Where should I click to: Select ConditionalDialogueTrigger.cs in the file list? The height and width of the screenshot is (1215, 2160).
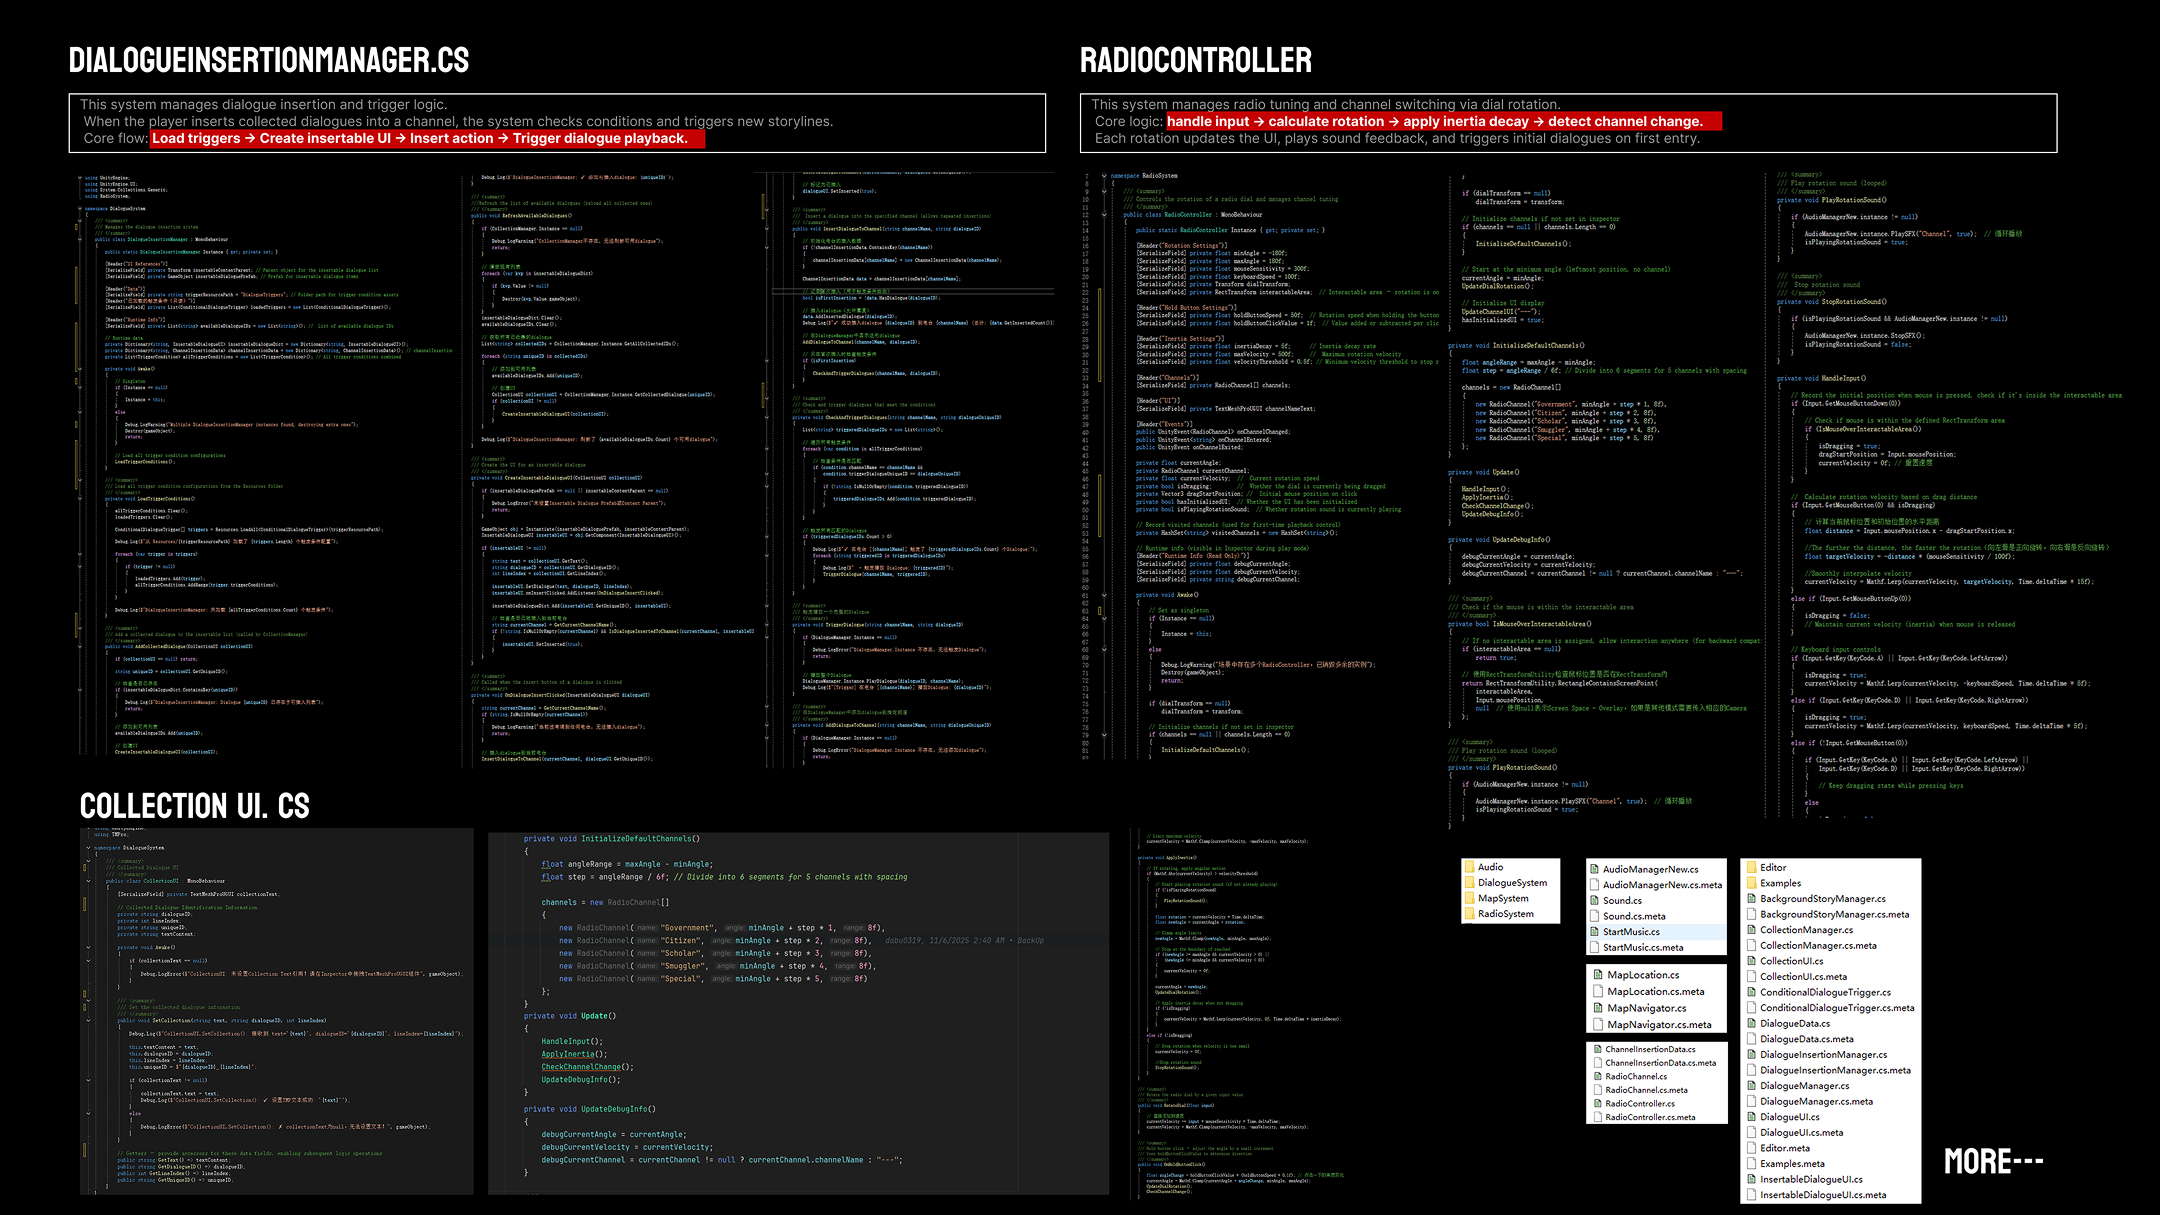pyautogui.click(x=1825, y=993)
